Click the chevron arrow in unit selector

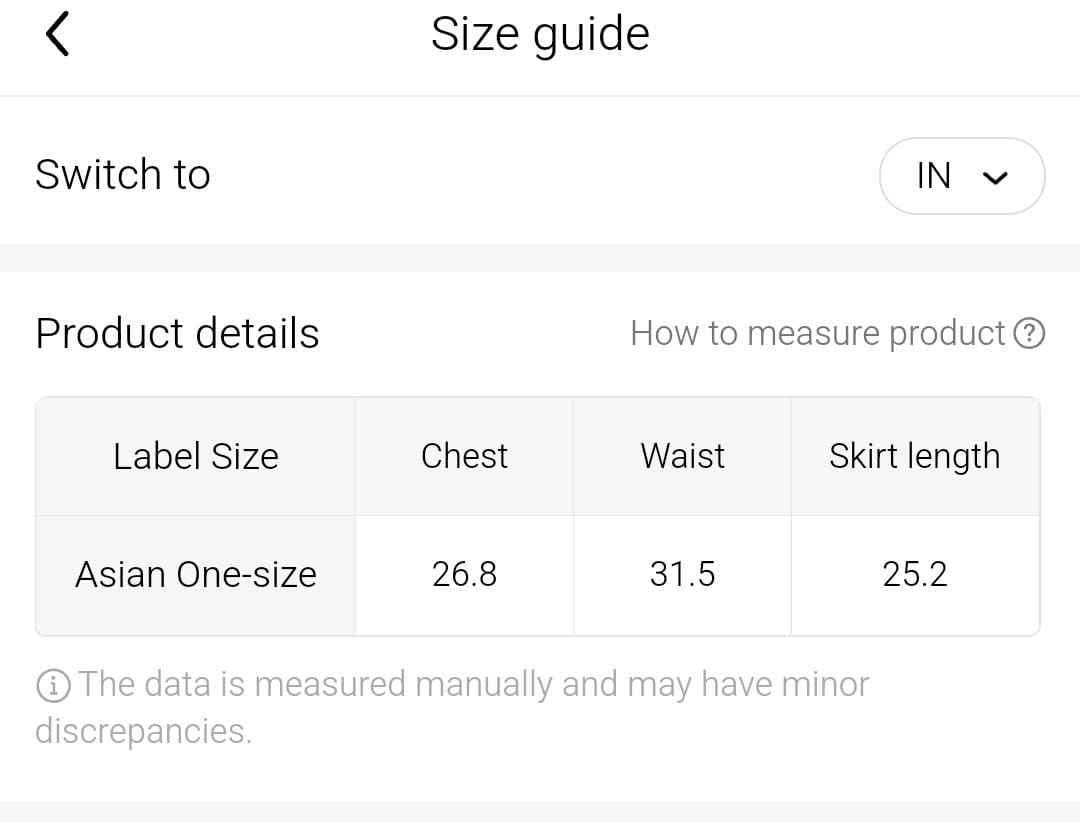tap(995, 178)
